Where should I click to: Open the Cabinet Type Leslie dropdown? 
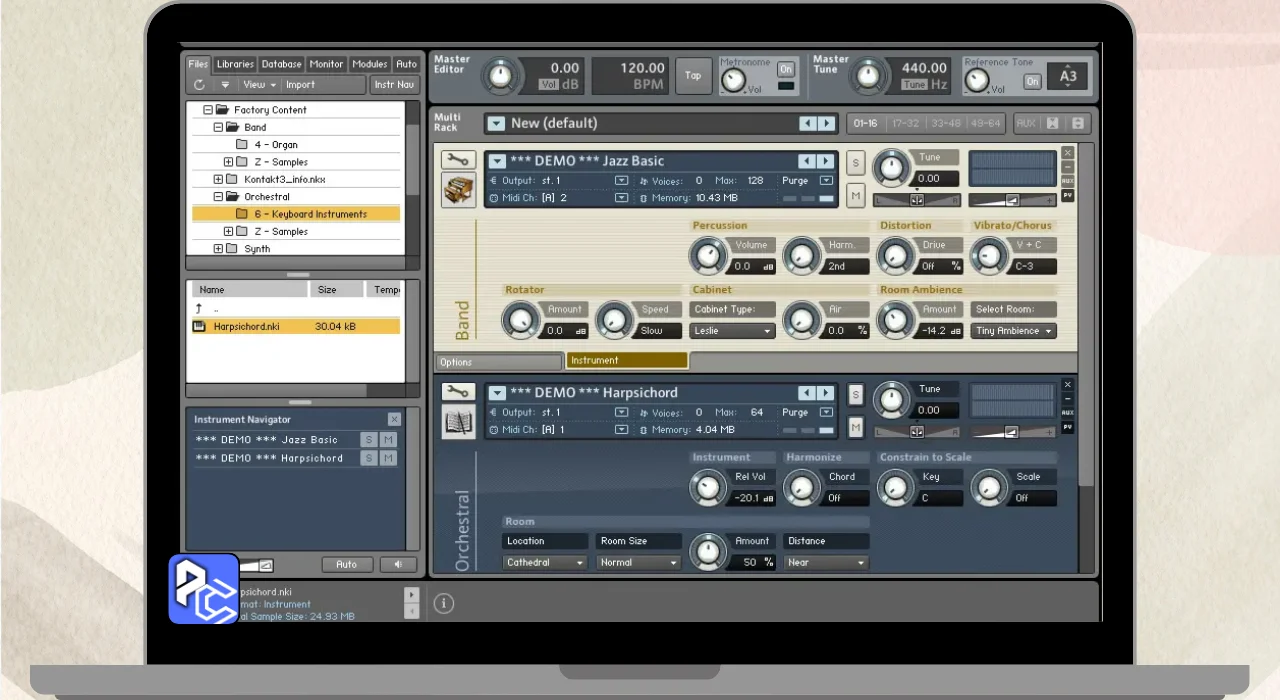[x=733, y=331]
